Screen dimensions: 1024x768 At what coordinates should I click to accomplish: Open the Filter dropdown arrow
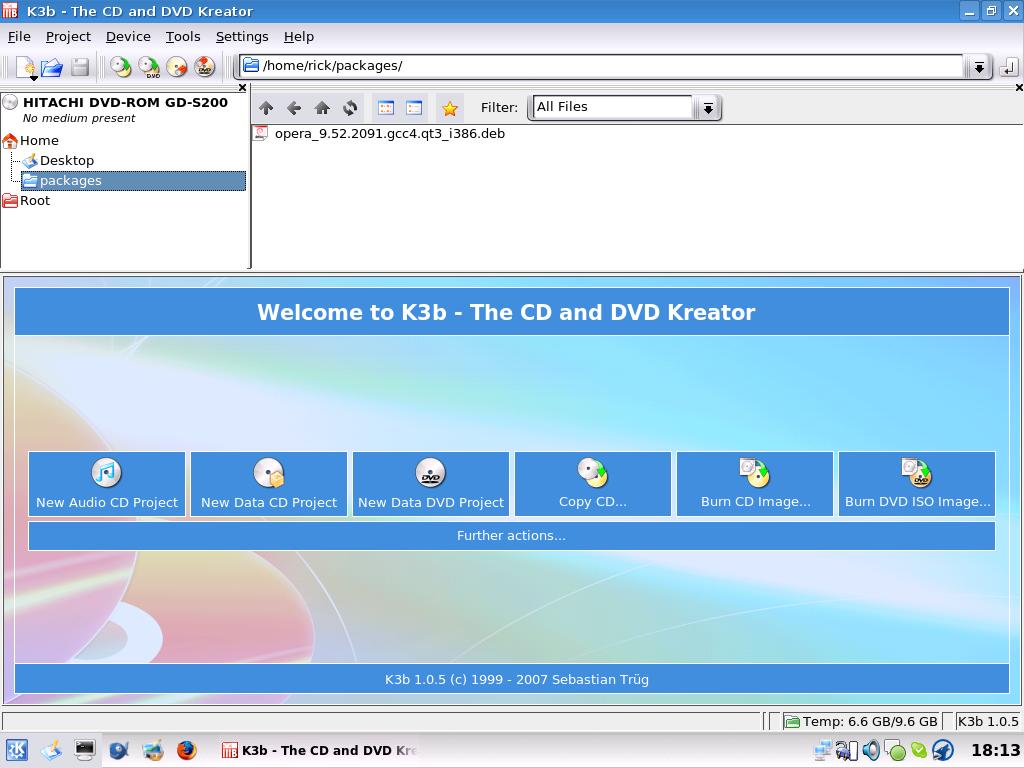[x=707, y=108]
